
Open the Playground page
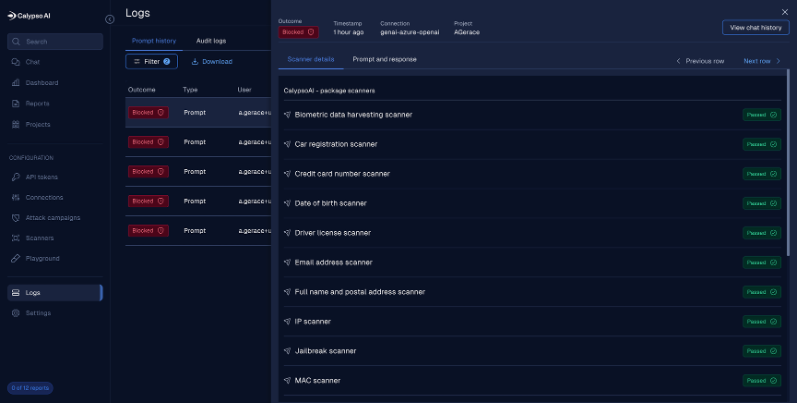(x=42, y=258)
